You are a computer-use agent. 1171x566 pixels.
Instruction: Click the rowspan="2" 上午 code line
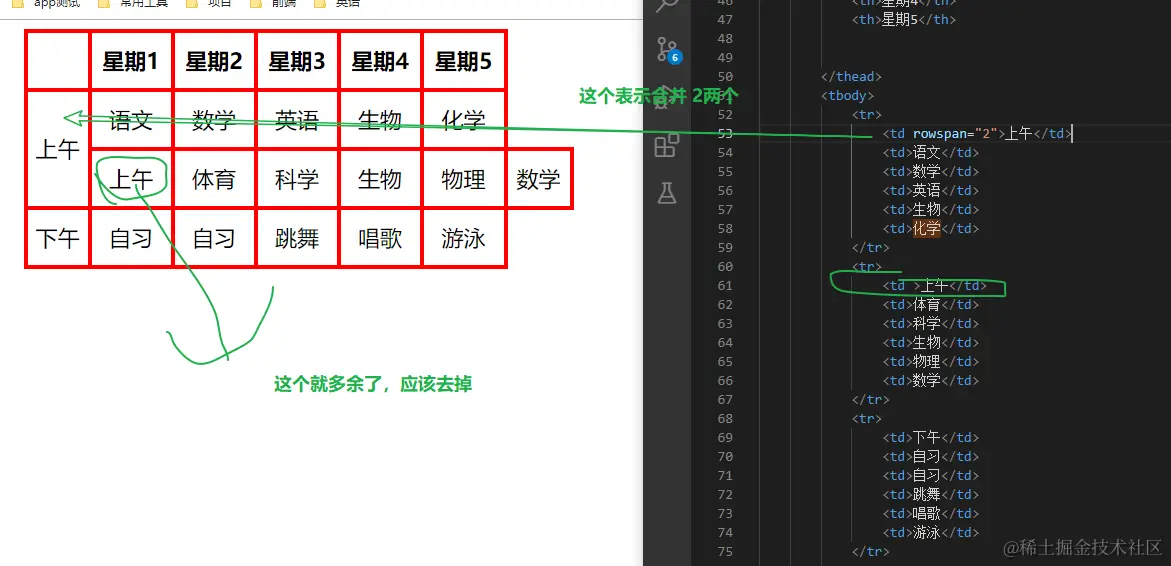click(977, 134)
